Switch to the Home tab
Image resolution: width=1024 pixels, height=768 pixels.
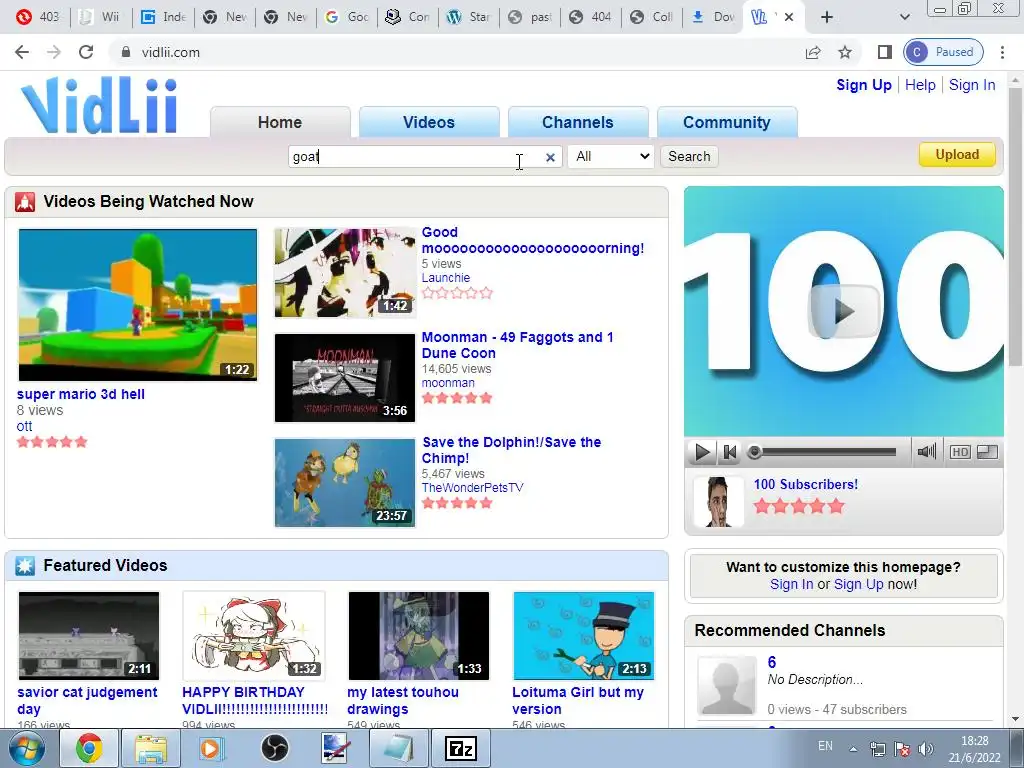[280, 122]
